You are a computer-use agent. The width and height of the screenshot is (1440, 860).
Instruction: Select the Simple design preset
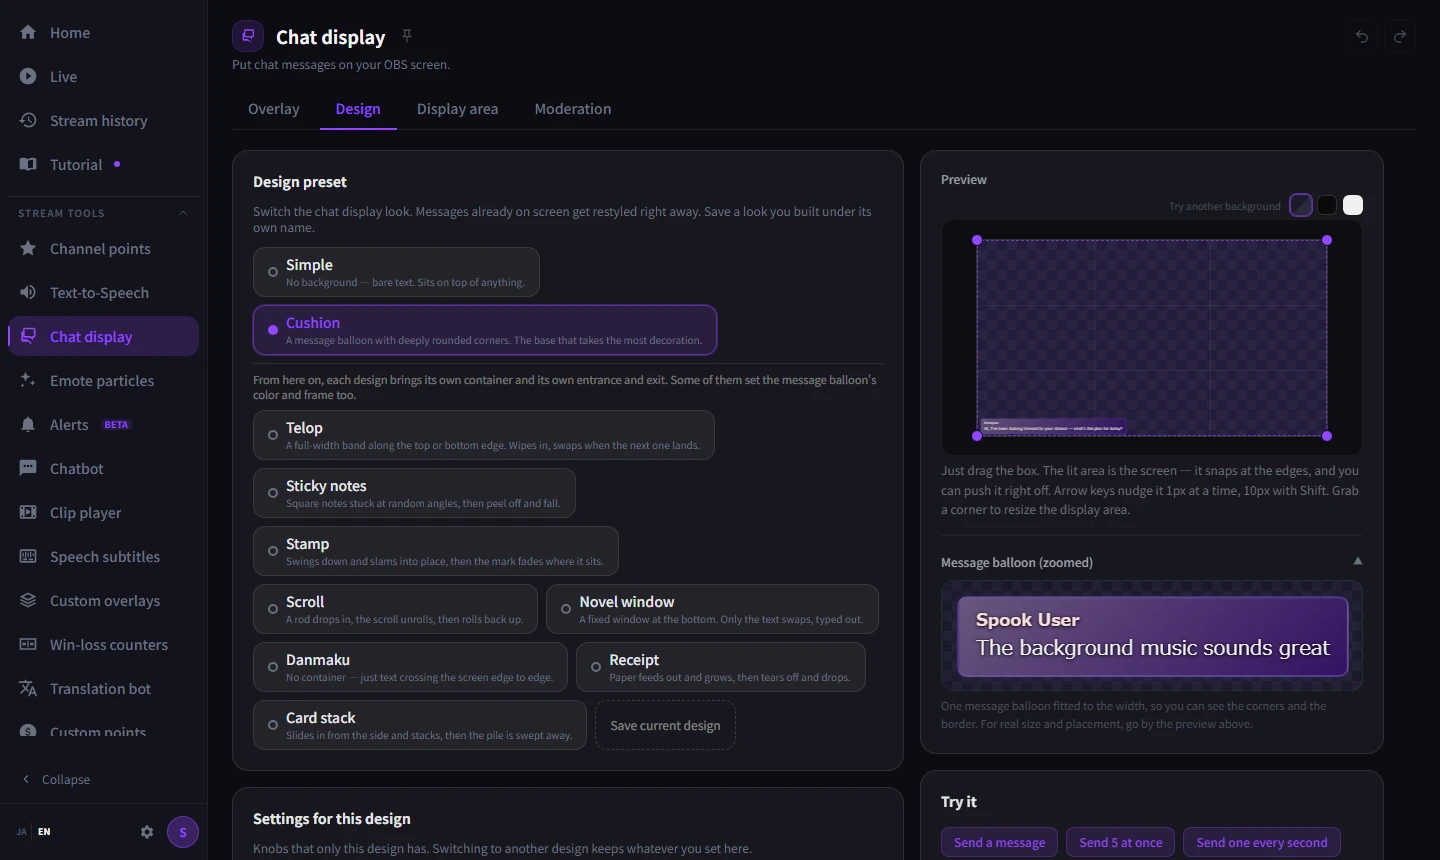point(396,272)
